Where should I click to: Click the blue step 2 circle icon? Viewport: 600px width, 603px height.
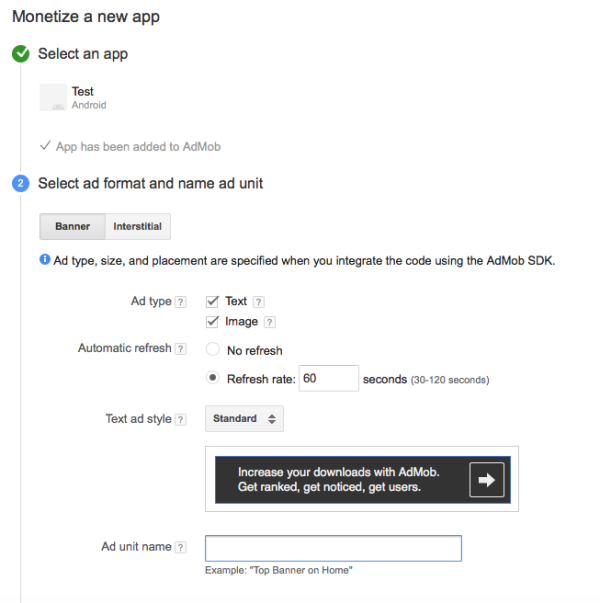click(21, 183)
